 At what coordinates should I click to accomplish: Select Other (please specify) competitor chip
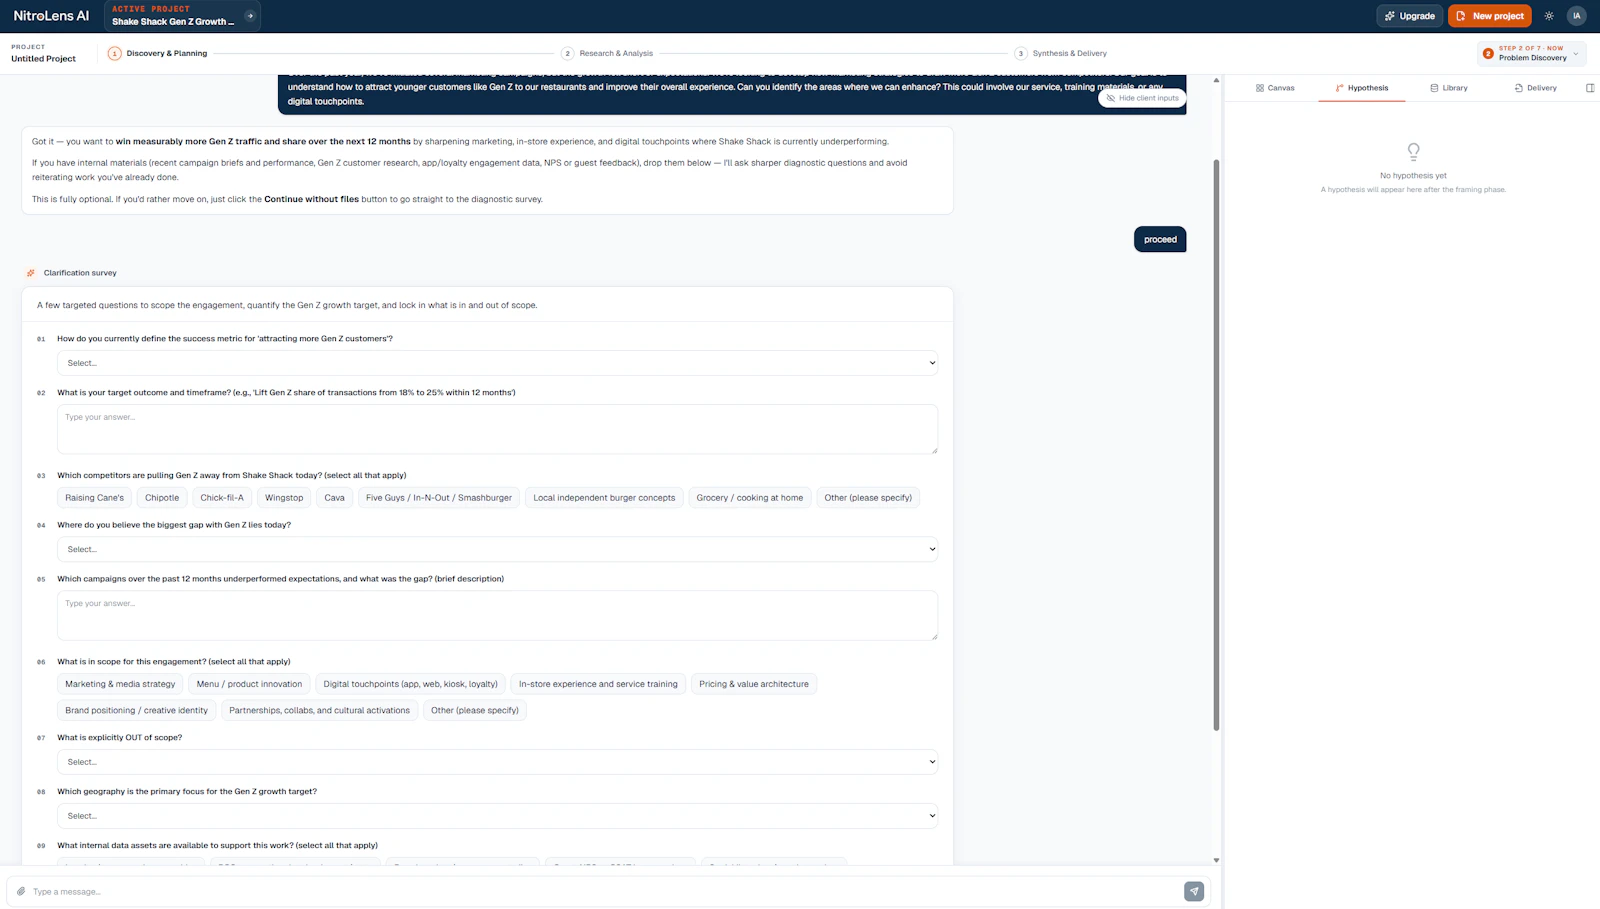(868, 498)
